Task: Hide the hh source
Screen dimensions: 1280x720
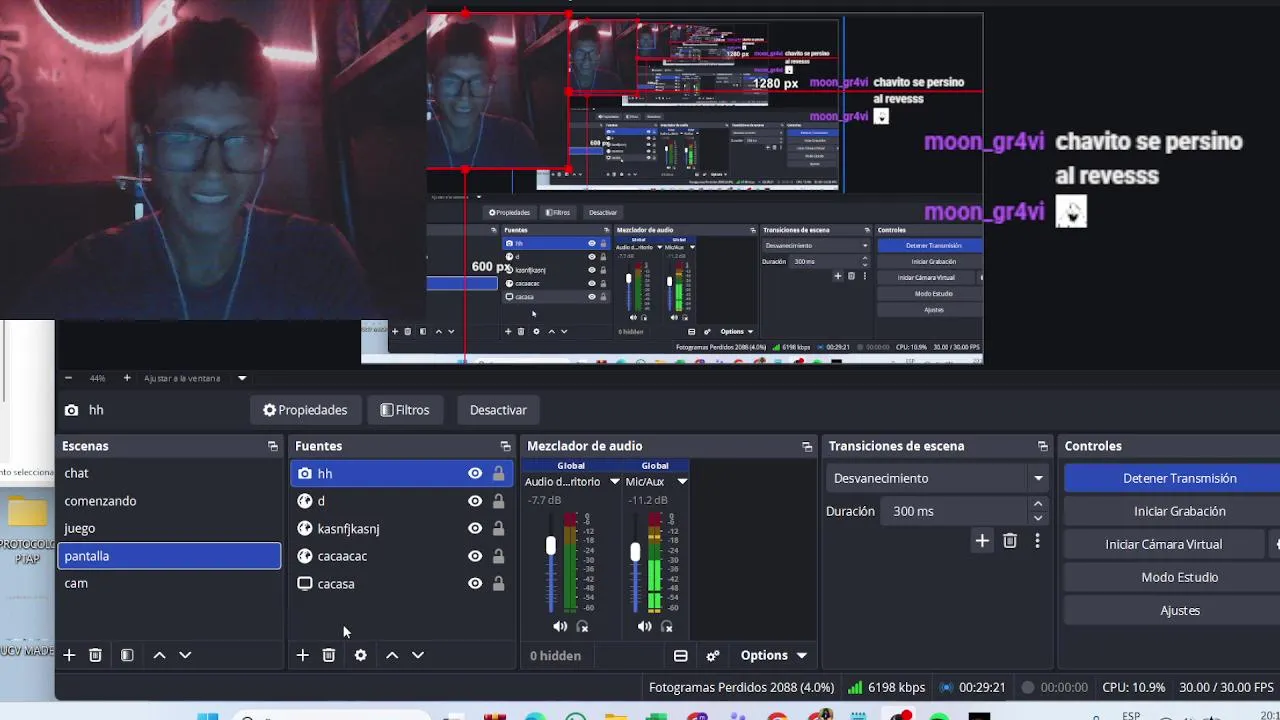Action: tap(475, 473)
